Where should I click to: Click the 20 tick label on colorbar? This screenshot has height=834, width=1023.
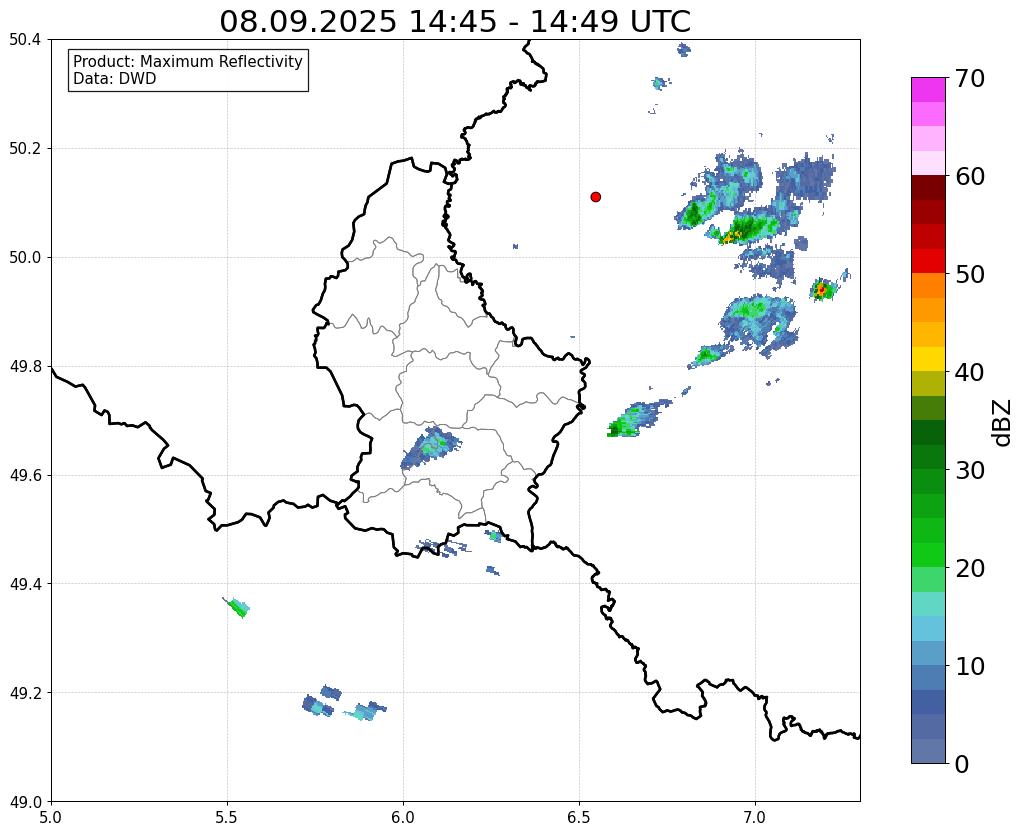pos(970,568)
